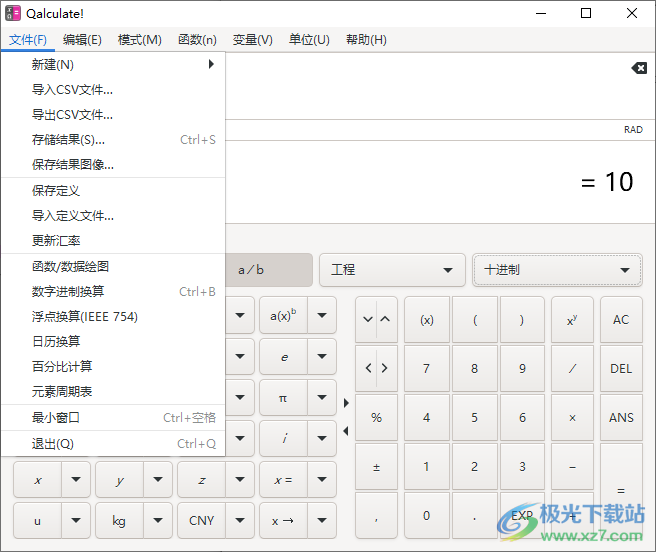
Task: Expand dropdown arrow next to CNY
Action: tap(240, 521)
